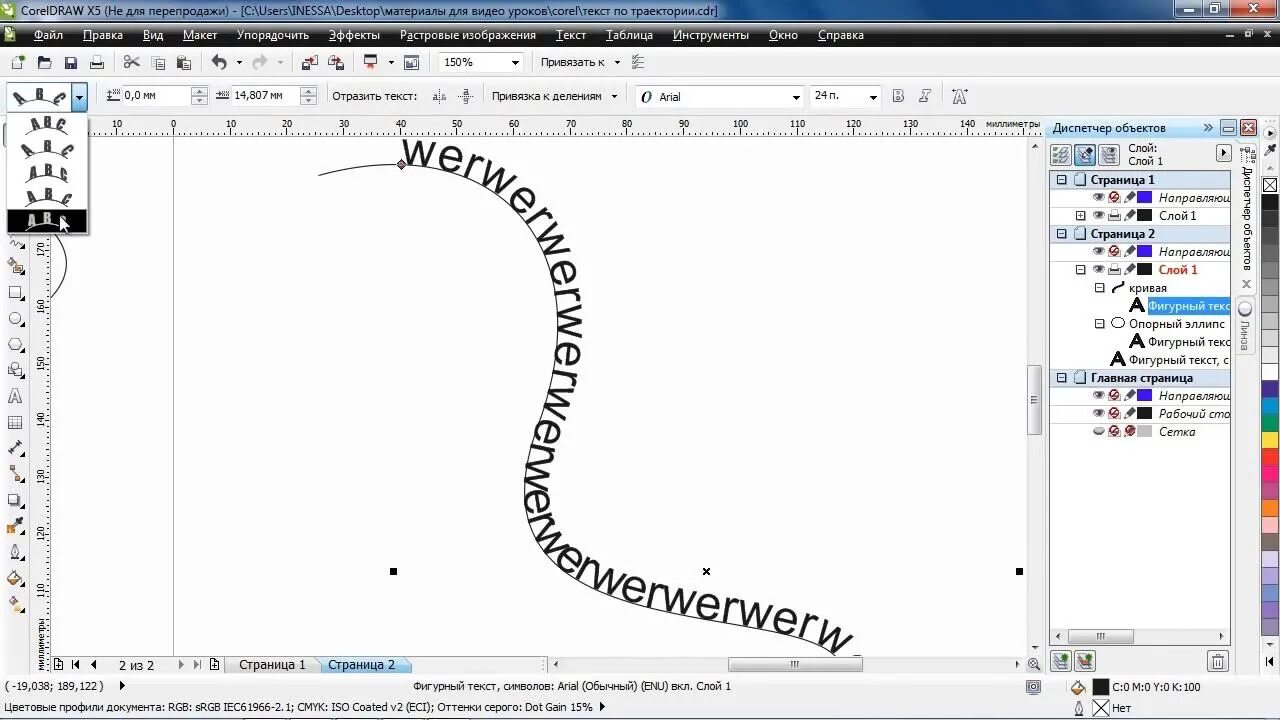Viewport: 1280px width, 720px height.
Task: Pick the yellow color swatch in palette
Action: tap(1270, 440)
